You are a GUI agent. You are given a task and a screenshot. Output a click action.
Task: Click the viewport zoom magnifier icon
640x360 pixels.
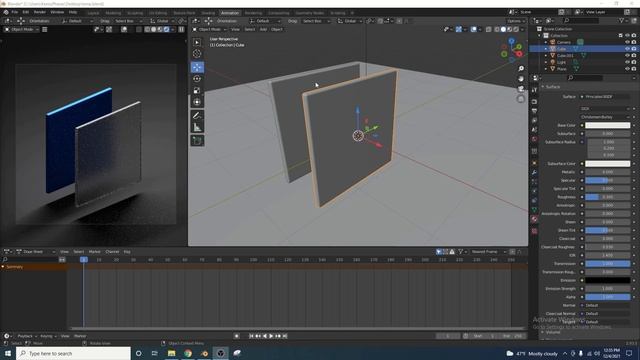[x=521, y=69]
